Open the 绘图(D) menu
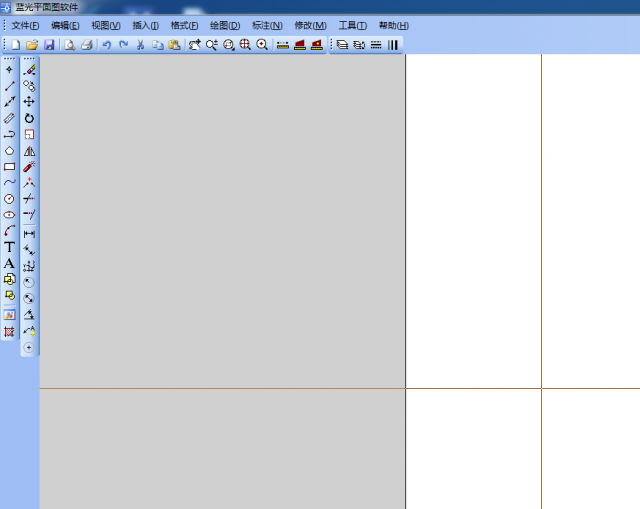The height and width of the screenshot is (509, 640). pos(225,25)
